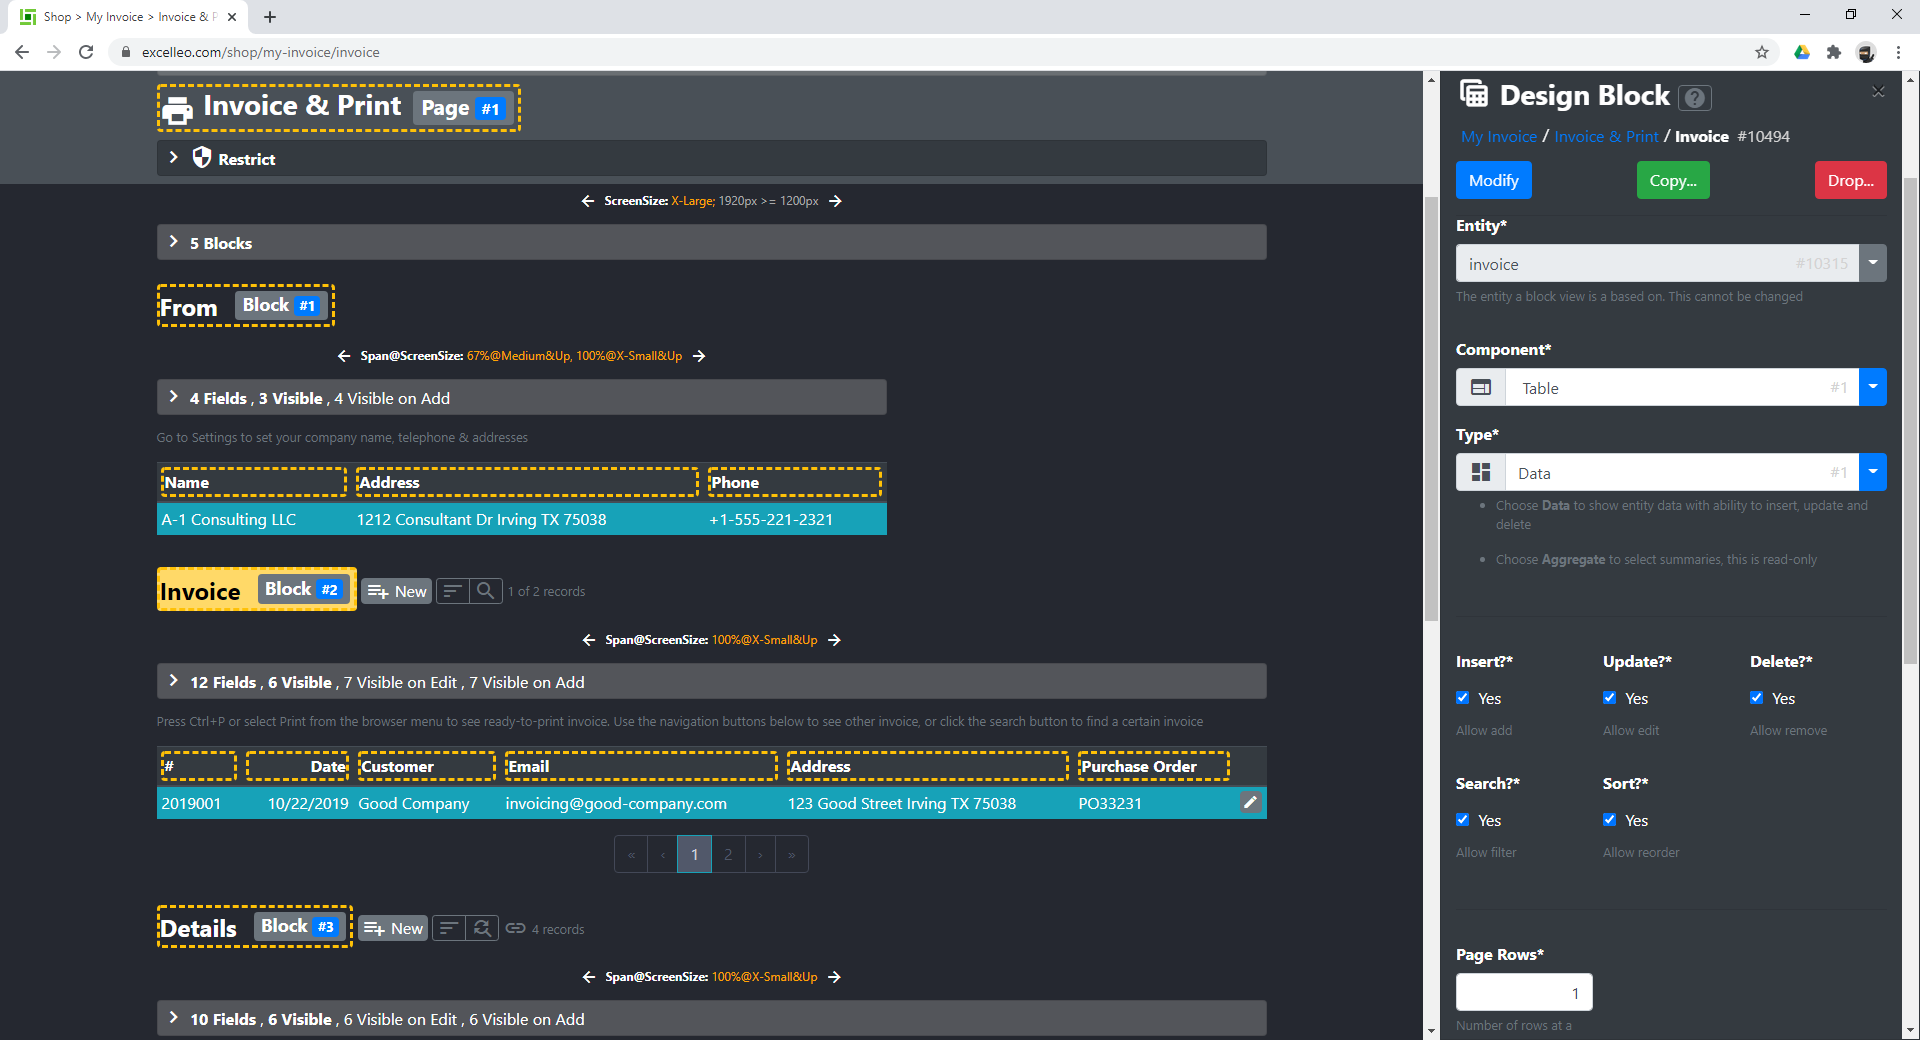
Task: Expand the 5 Blocks section
Action: (x=712, y=242)
